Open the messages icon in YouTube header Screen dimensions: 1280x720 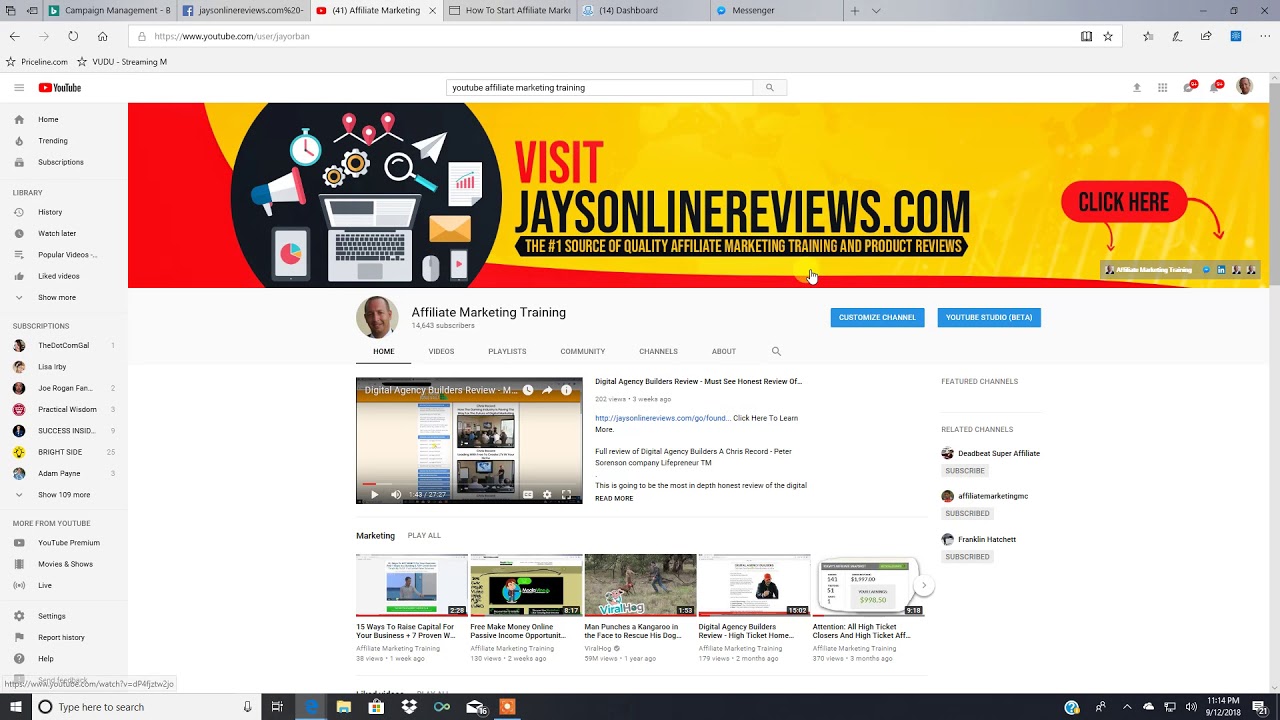click(1189, 88)
